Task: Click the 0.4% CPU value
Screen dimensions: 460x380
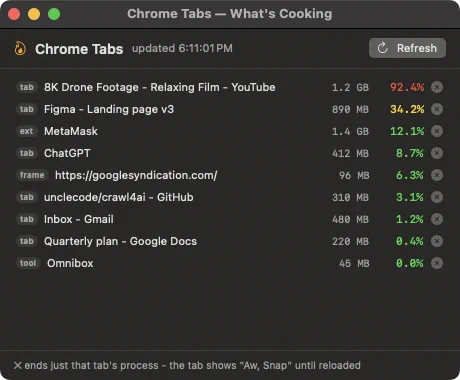Action: tap(410, 241)
